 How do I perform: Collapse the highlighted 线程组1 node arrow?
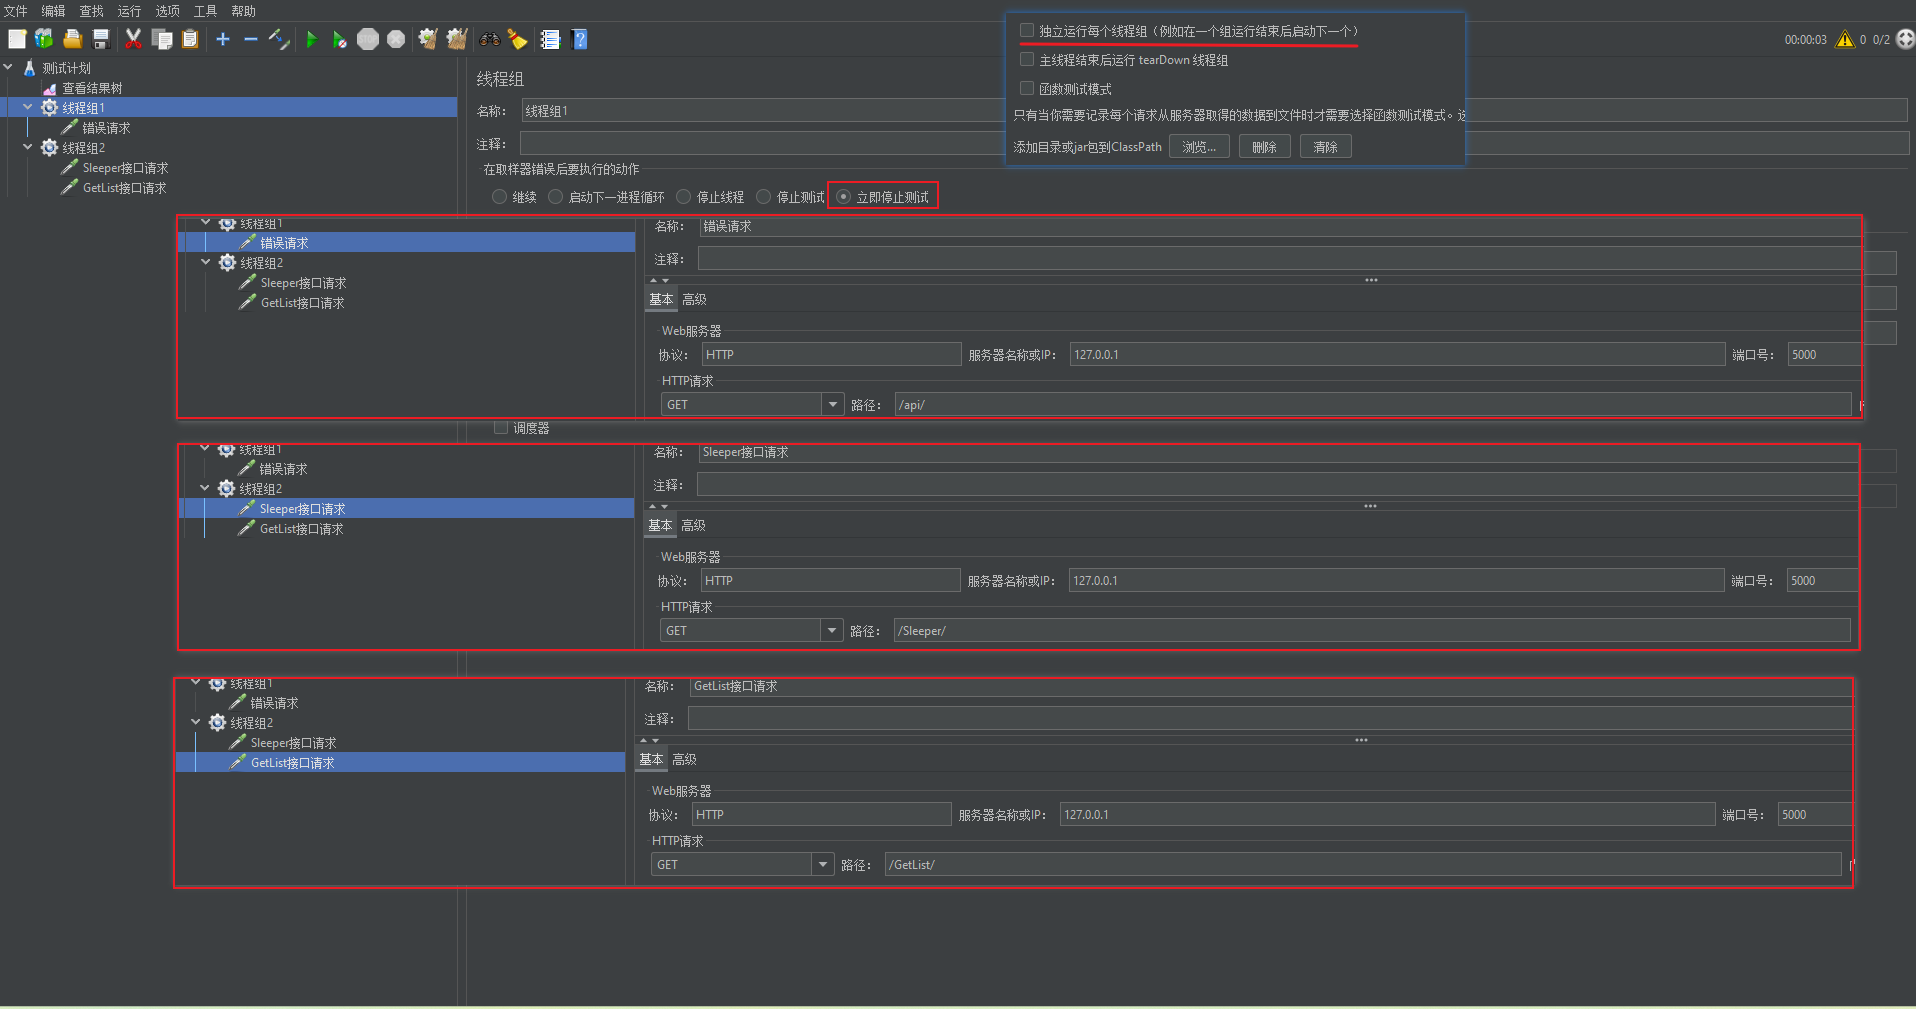(28, 107)
